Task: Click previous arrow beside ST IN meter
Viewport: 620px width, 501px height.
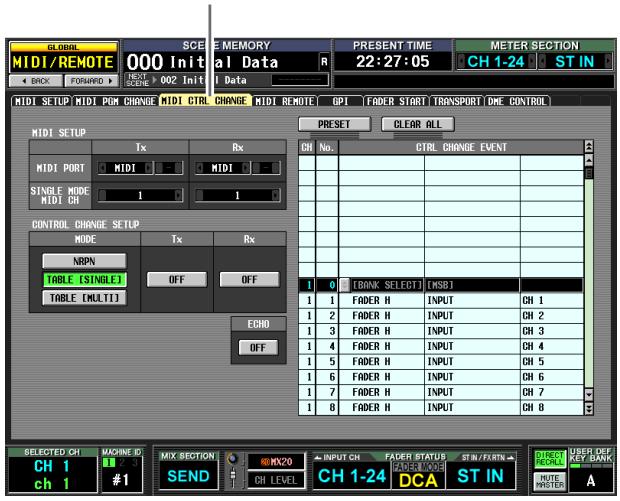Action: coord(543,62)
